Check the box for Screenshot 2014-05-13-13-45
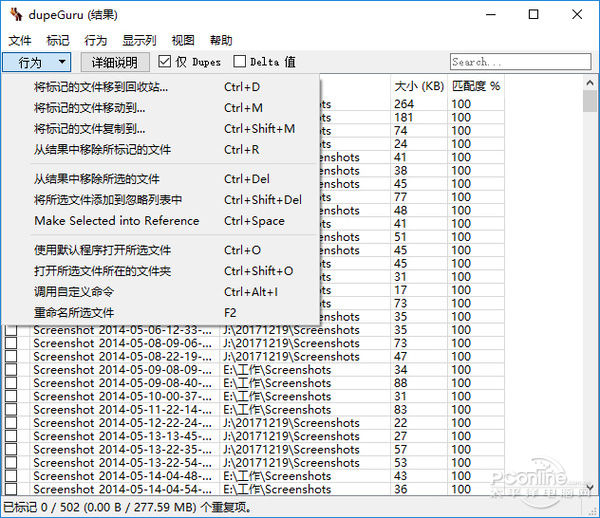Screen dimensions: 600x518 click(x=11, y=436)
